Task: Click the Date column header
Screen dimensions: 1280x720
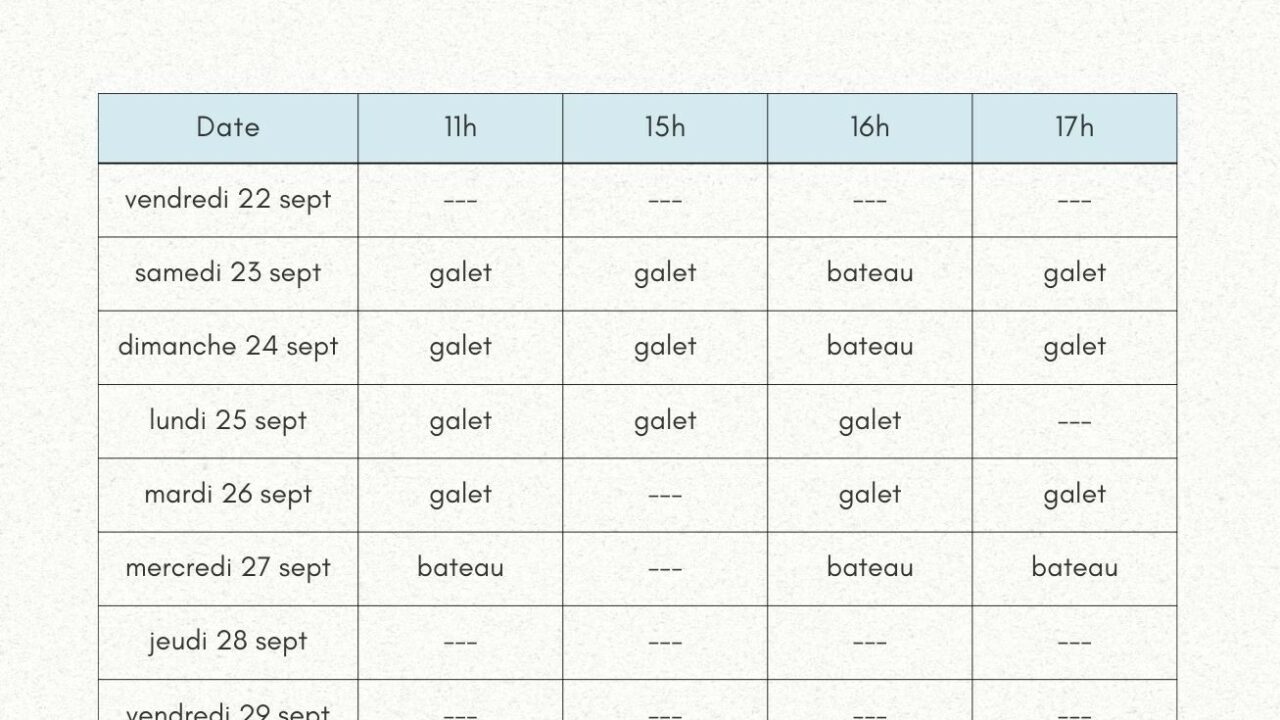Action: click(x=228, y=127)
